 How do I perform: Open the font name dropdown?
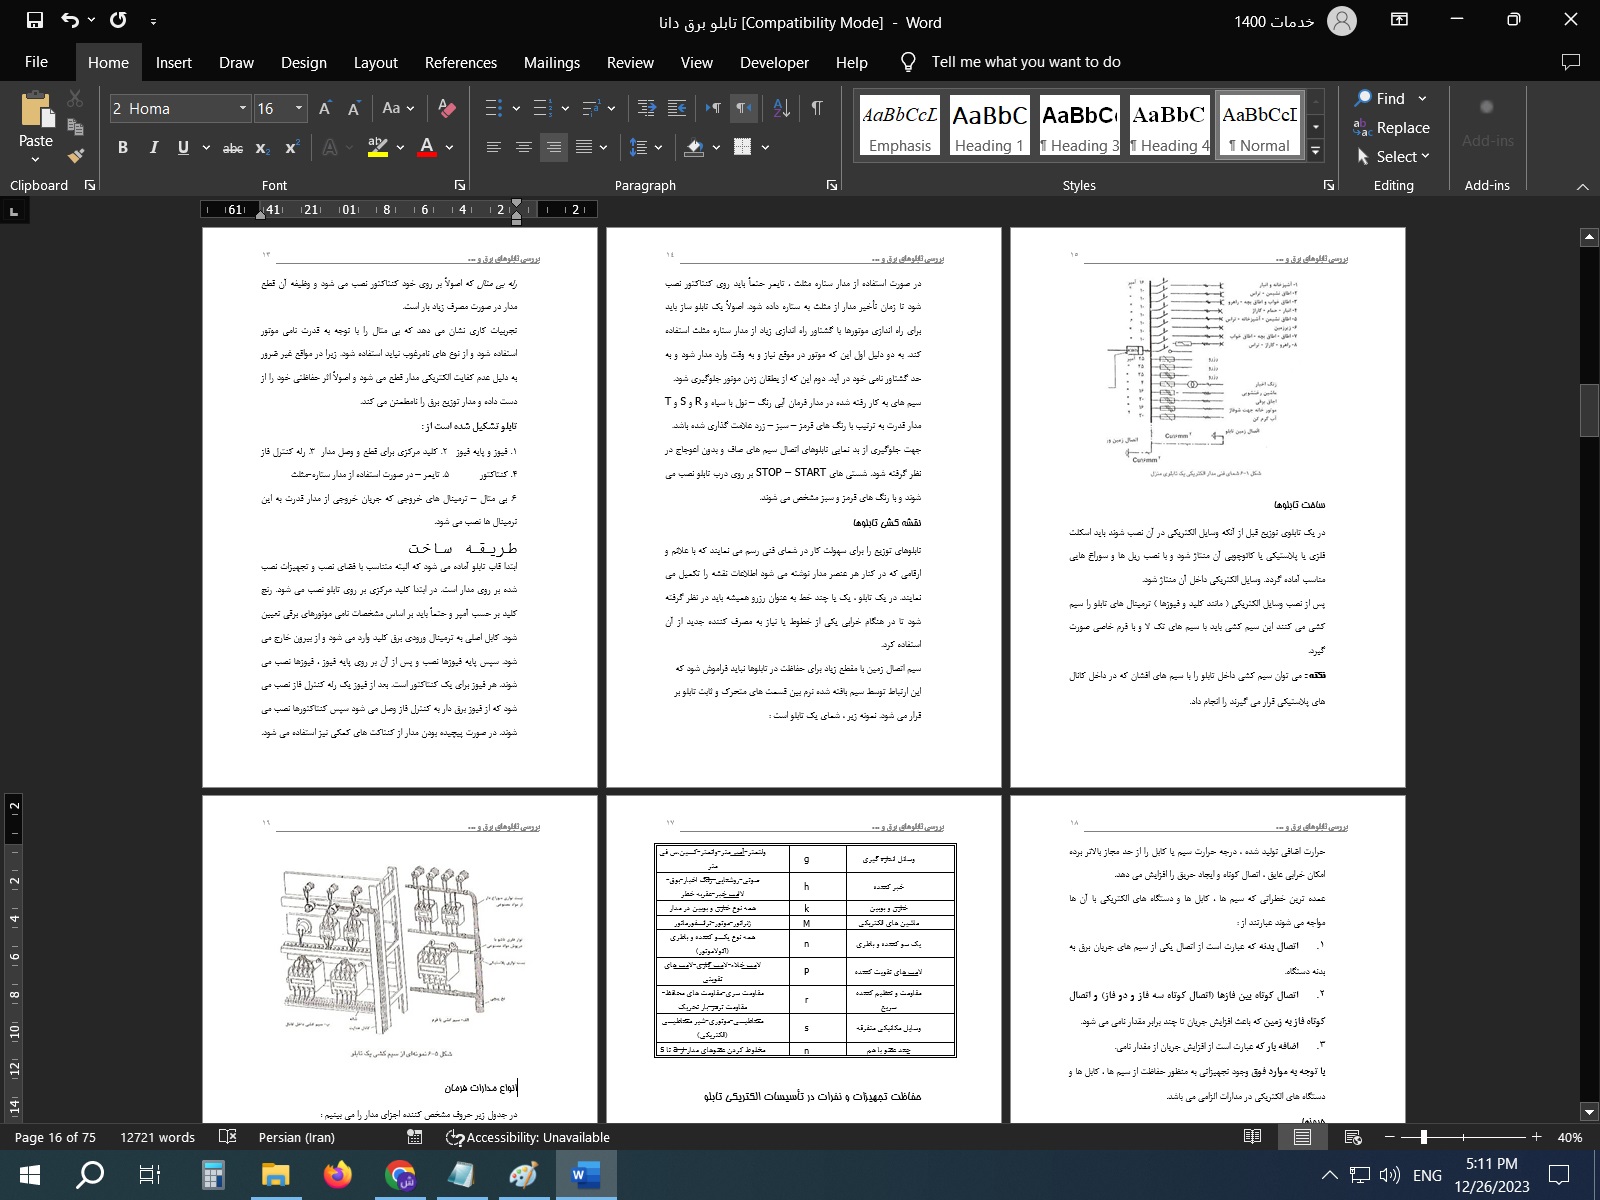(242, 108)
